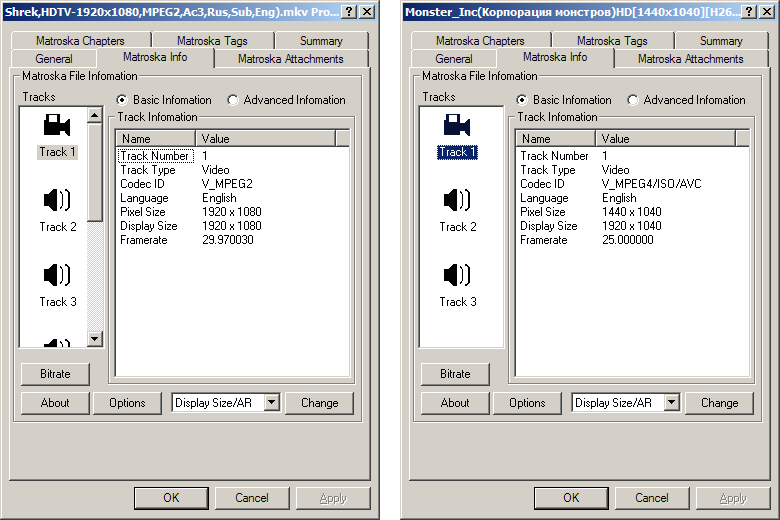This screenshot has height=520, width=780.
Task: Select Track 1 video camera icon in Monster_Inc window
Action: 457,125
